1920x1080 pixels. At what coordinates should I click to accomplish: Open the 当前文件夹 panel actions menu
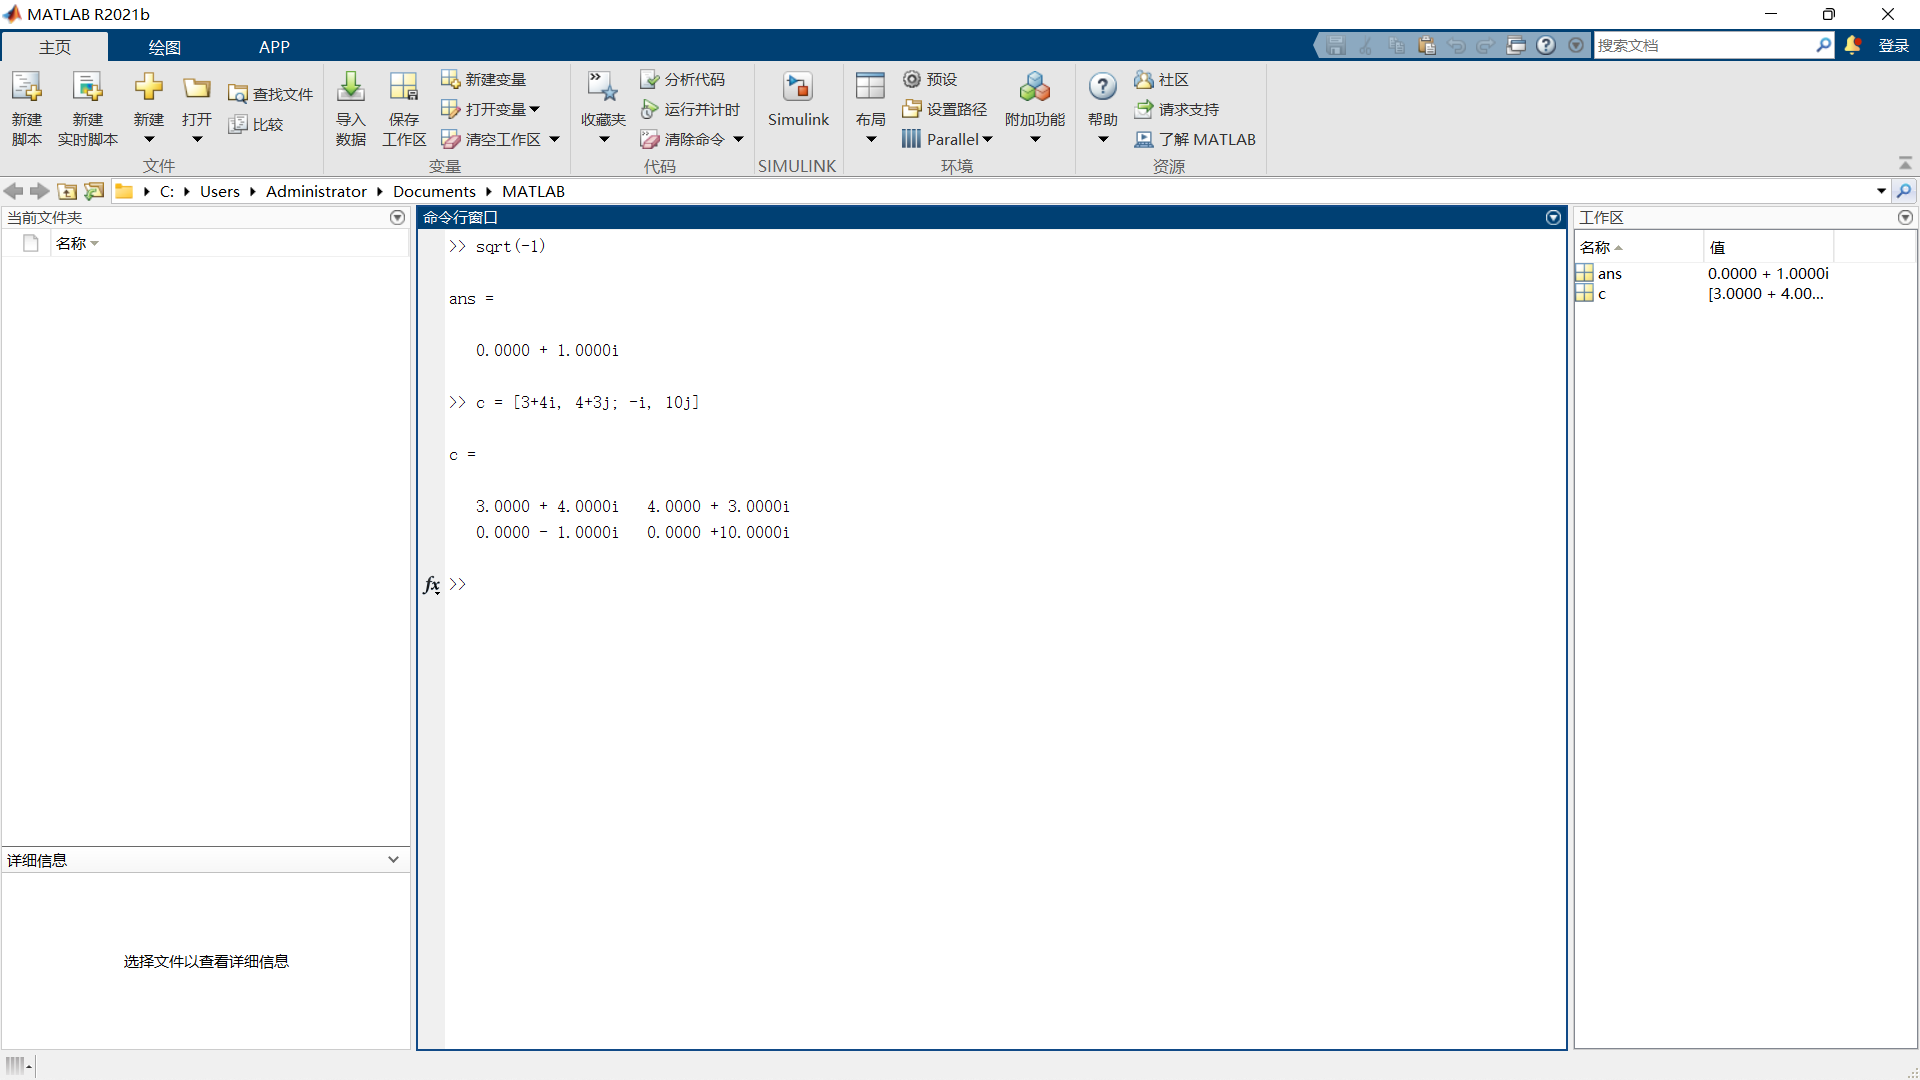(397, 217)
